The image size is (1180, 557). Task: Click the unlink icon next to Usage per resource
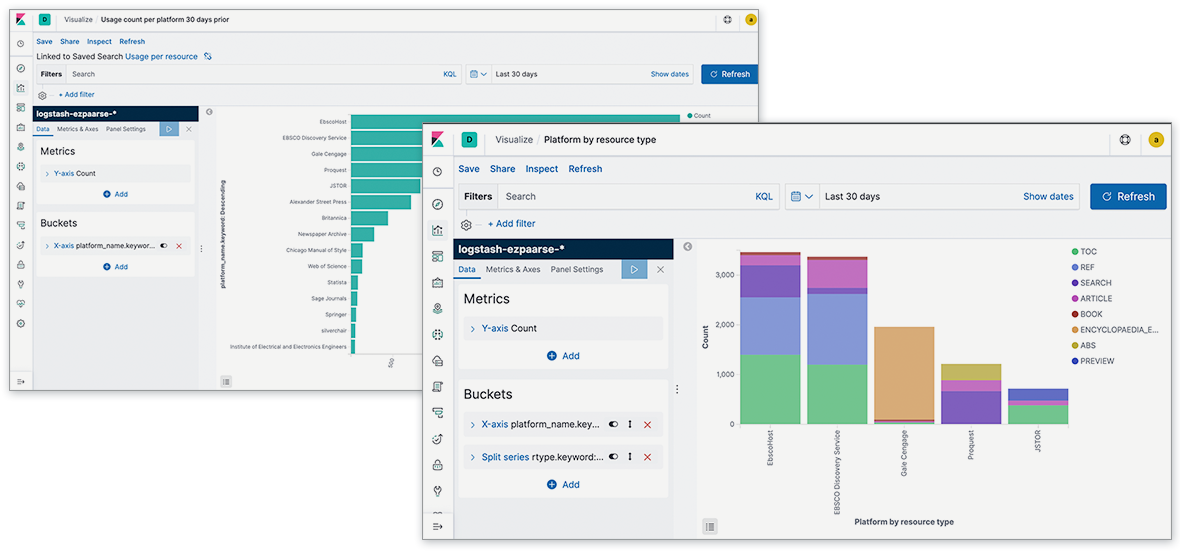[x=208, y=57]
